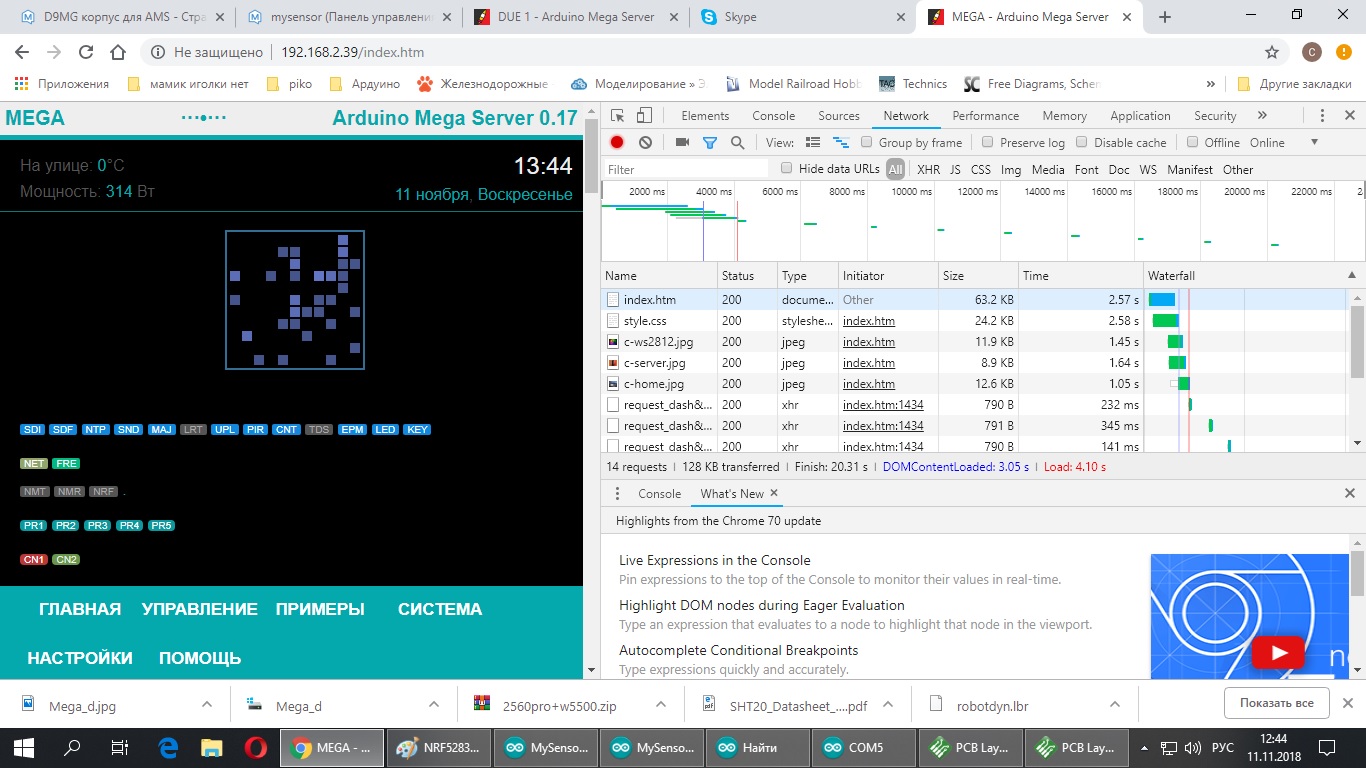Toggle the network filter funnel icon
This screenshot has height=768, width=1366.
(710, 143)
